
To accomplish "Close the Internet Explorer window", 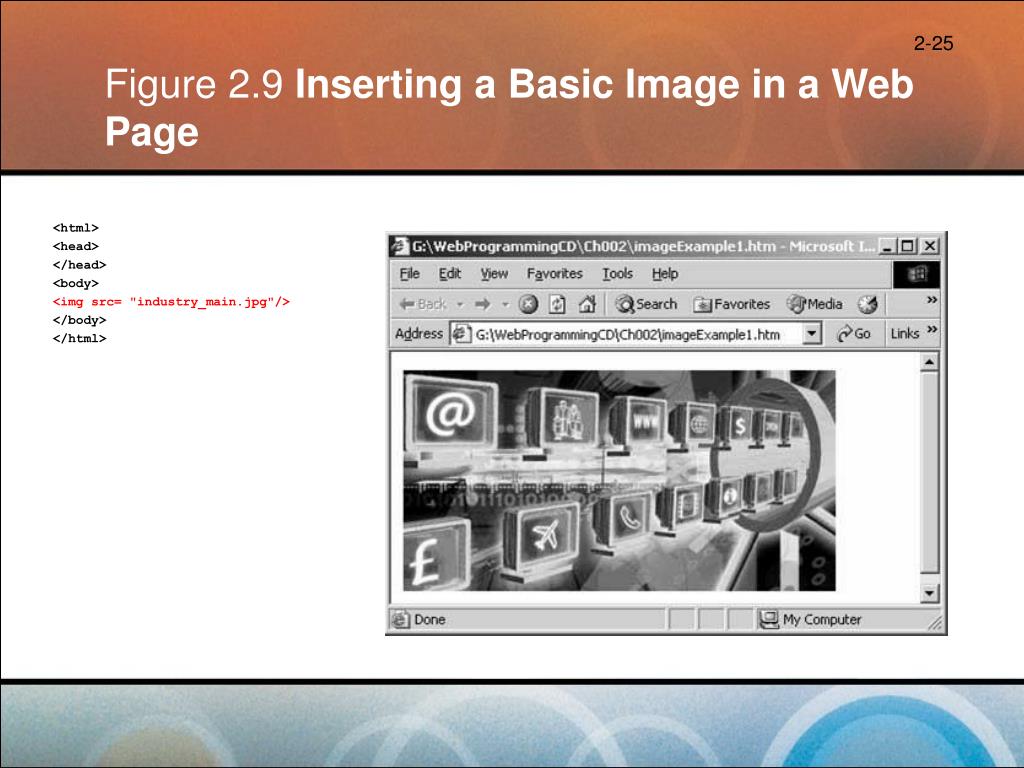I will (930, 246).
